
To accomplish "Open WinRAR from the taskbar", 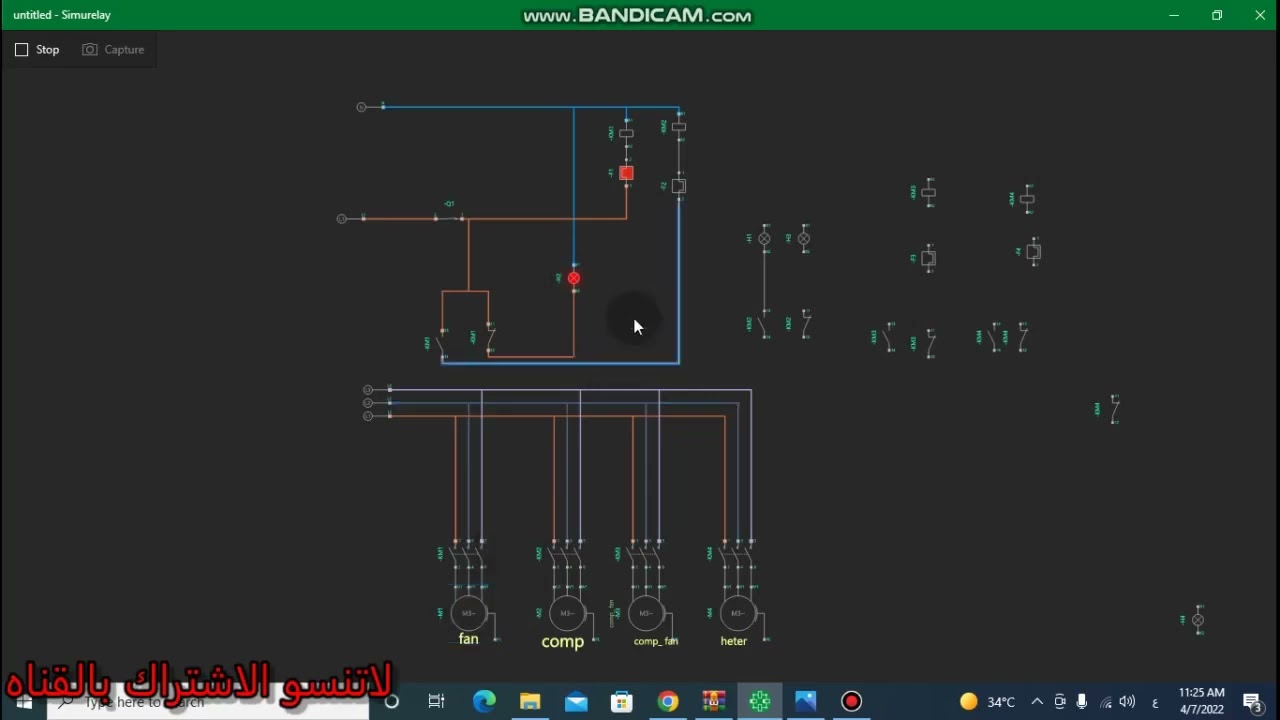I will pyautogui.click(x=714, y=701).
